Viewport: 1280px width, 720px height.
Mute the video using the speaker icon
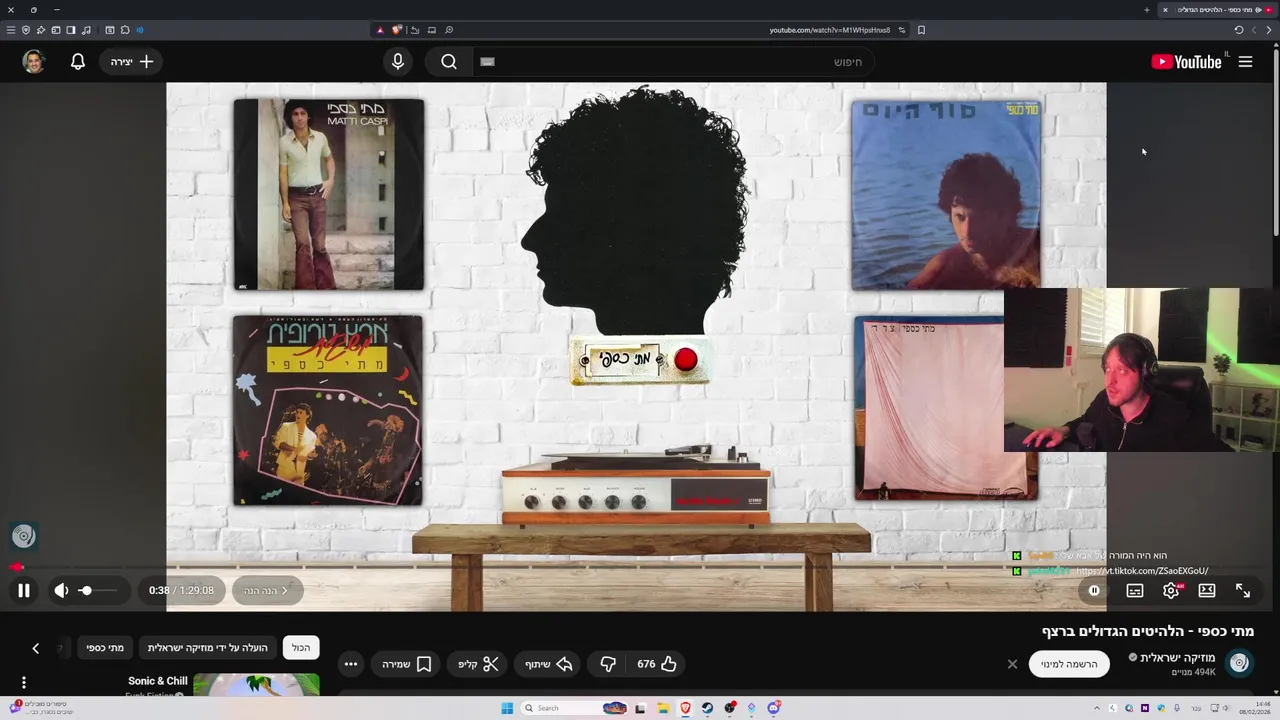pyautogui.click(x=61, y=591)
